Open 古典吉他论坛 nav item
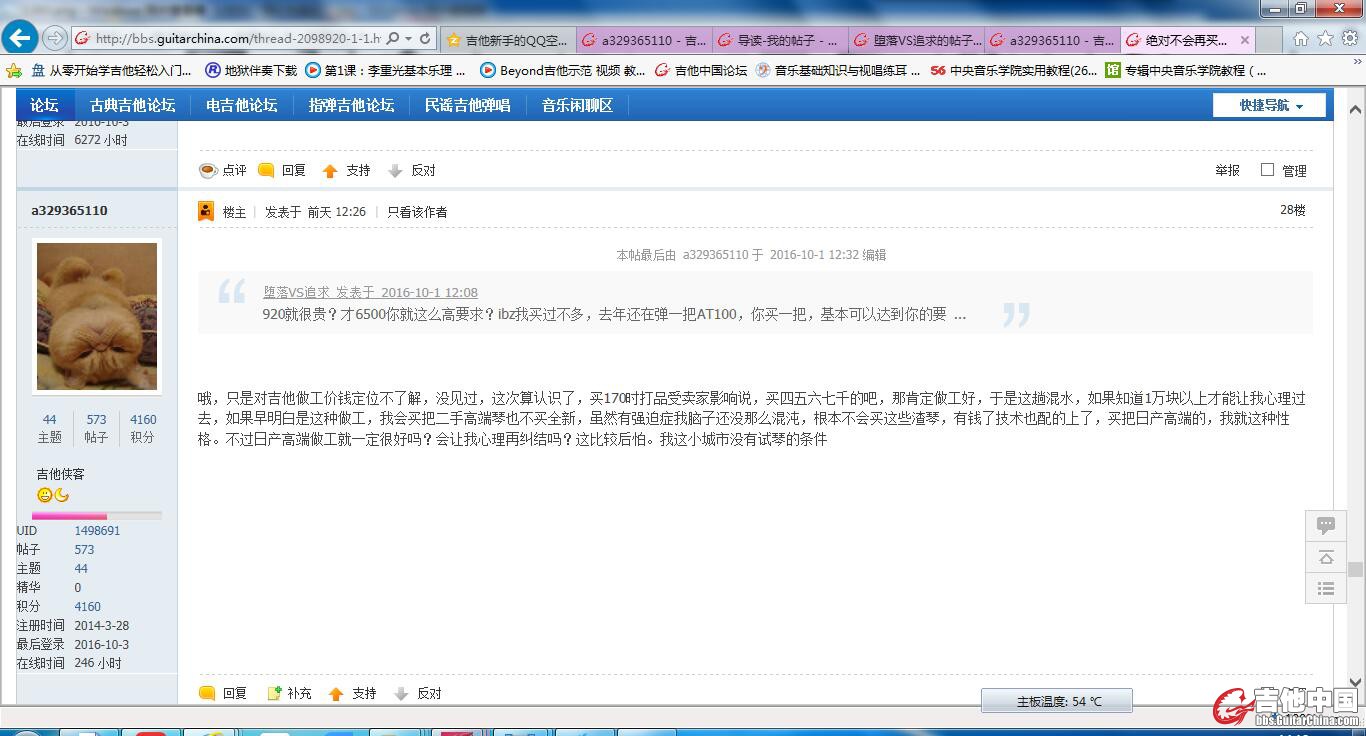The height and width of the screenshot is (736, 1366). tap(132, 105)
